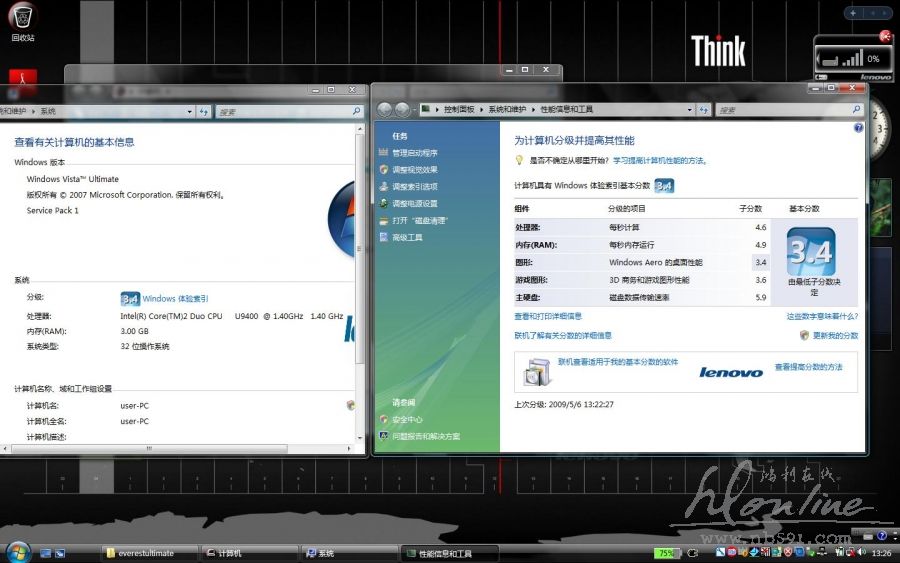Open 打开"磁盘清理" task link
Viewport: 900px width, 563px height.
click(x=420, y=220)
